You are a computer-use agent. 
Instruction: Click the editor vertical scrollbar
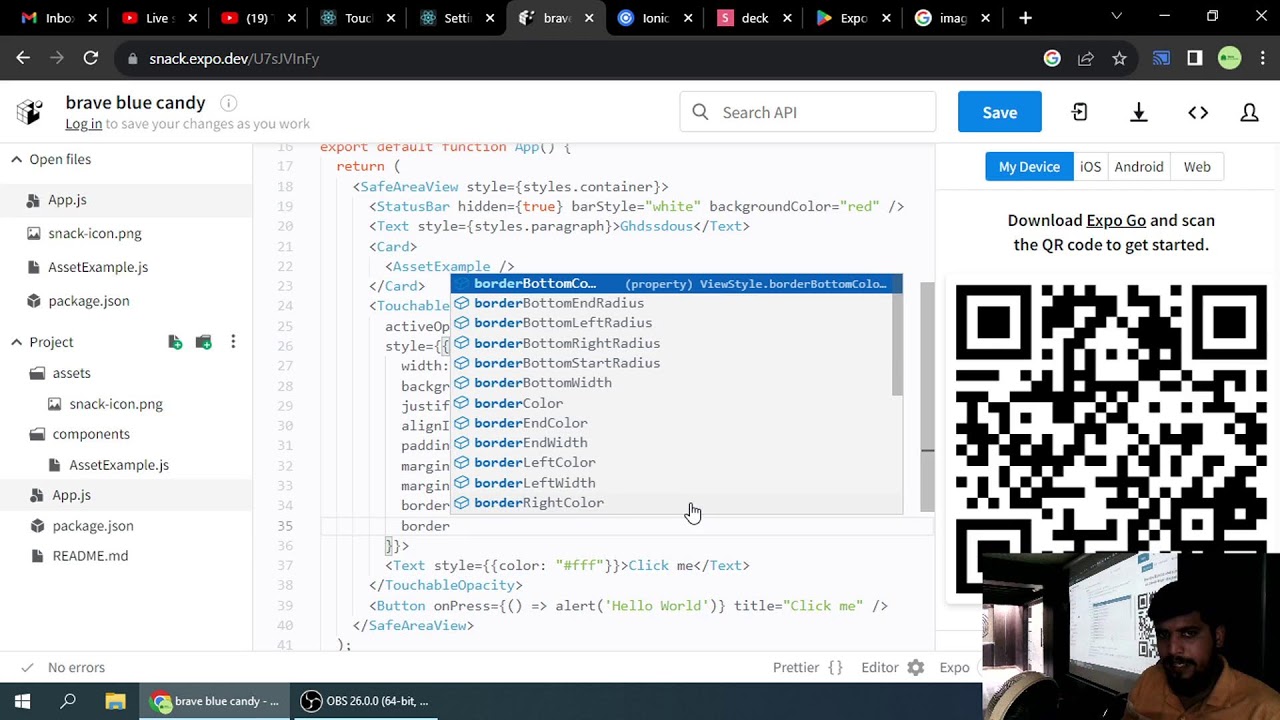click(x=928, y=399)
